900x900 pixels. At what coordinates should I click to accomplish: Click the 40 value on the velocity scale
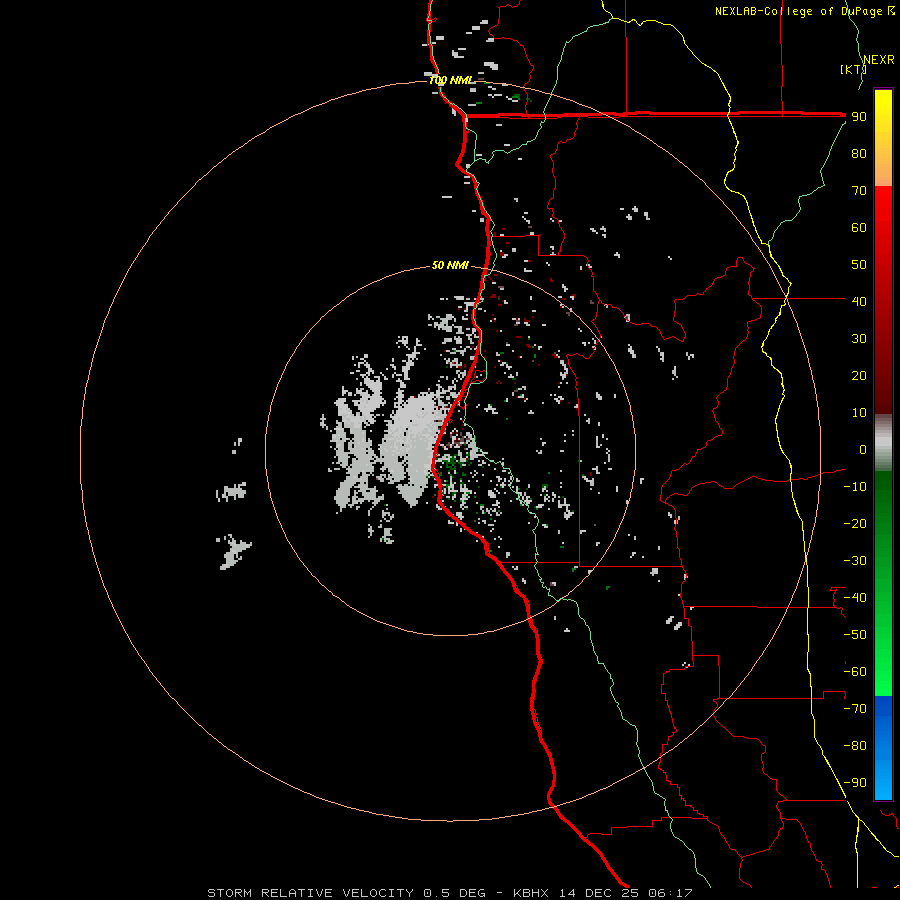859,301
